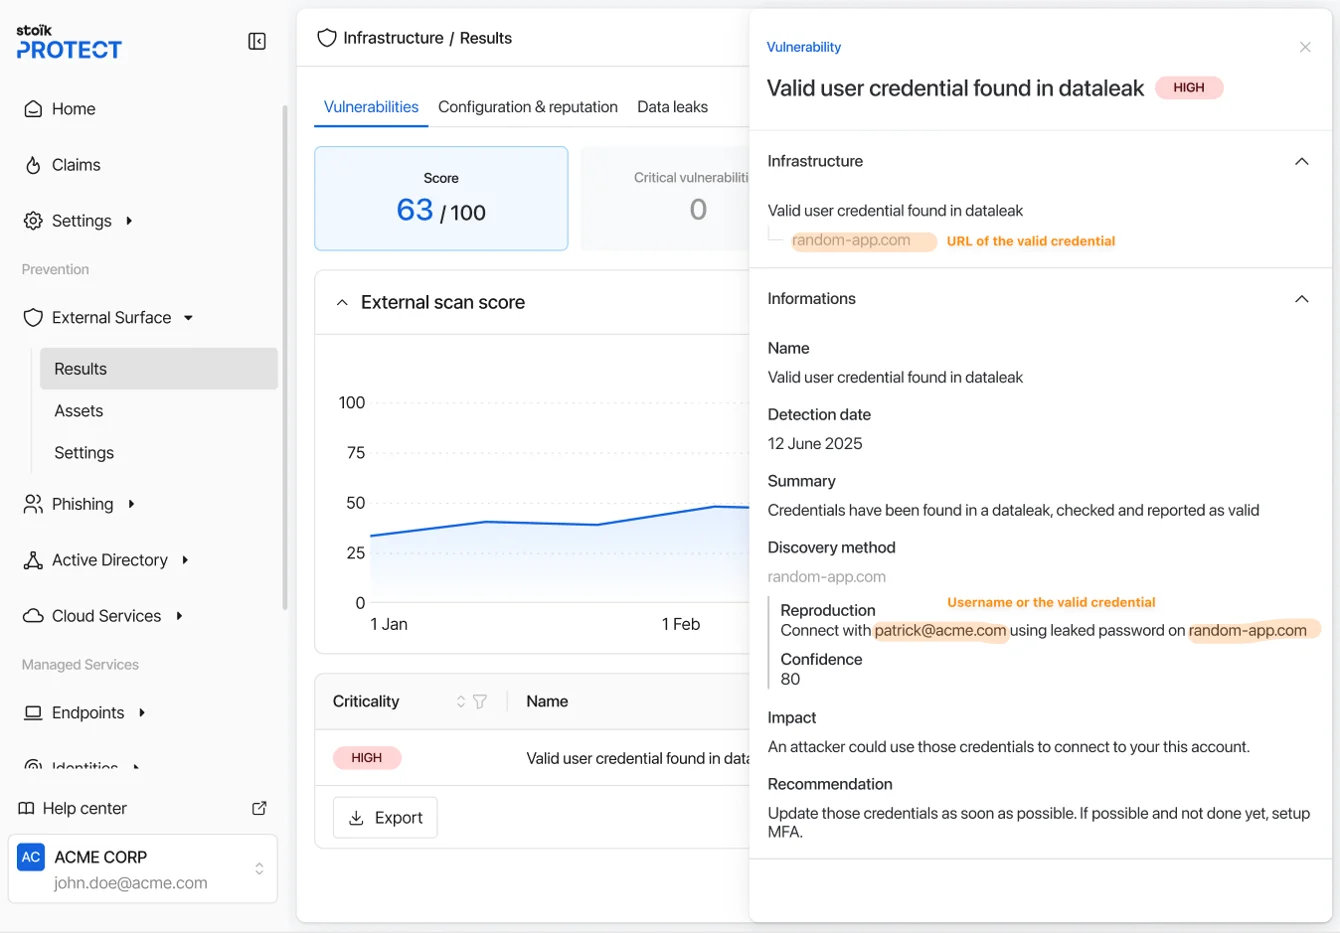The image size is (1340, 933).
Task: Collapse the External scan score panel
Action: pos(342,302)
